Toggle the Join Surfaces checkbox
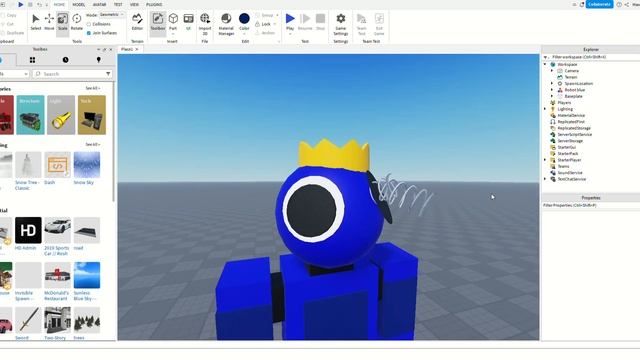Screen dimensions: 640x360 pos(89,33)
